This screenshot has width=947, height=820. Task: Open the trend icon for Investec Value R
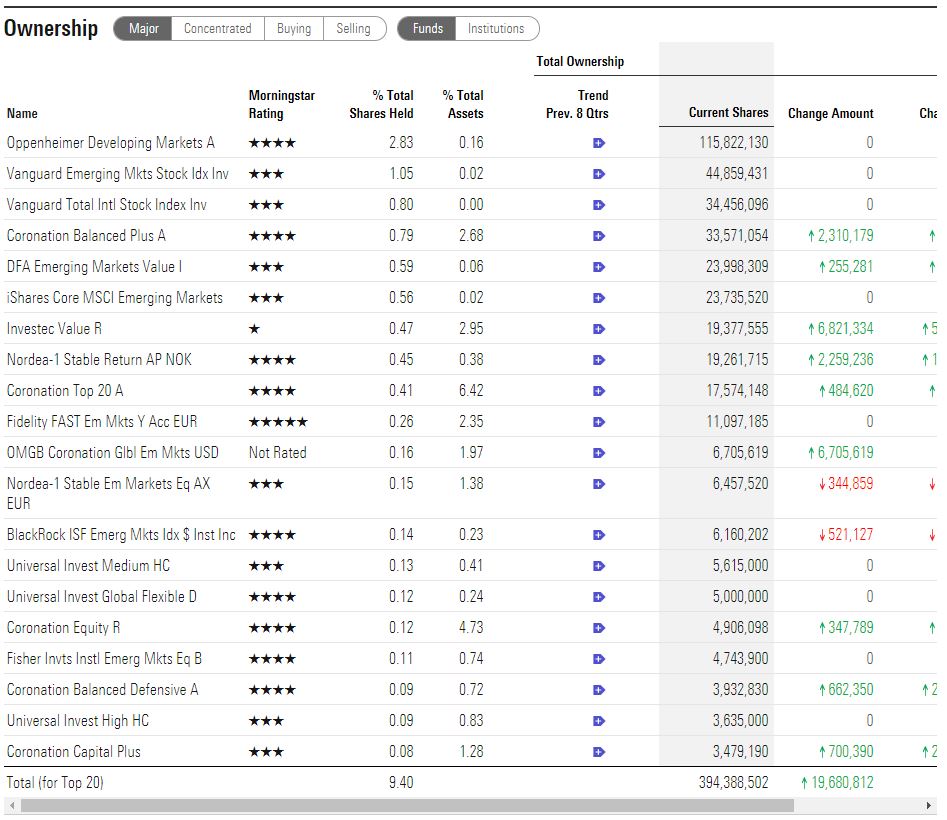597,328
